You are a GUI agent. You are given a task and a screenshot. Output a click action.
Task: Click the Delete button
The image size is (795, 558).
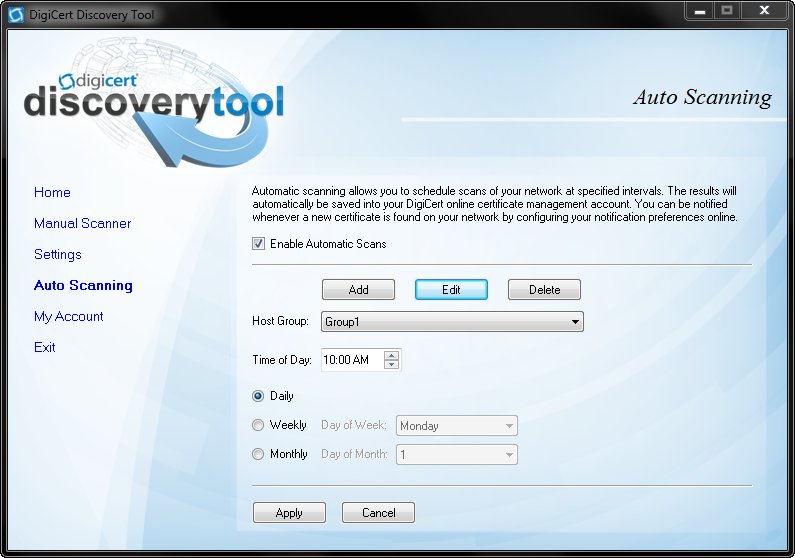[x=545, y=289]
